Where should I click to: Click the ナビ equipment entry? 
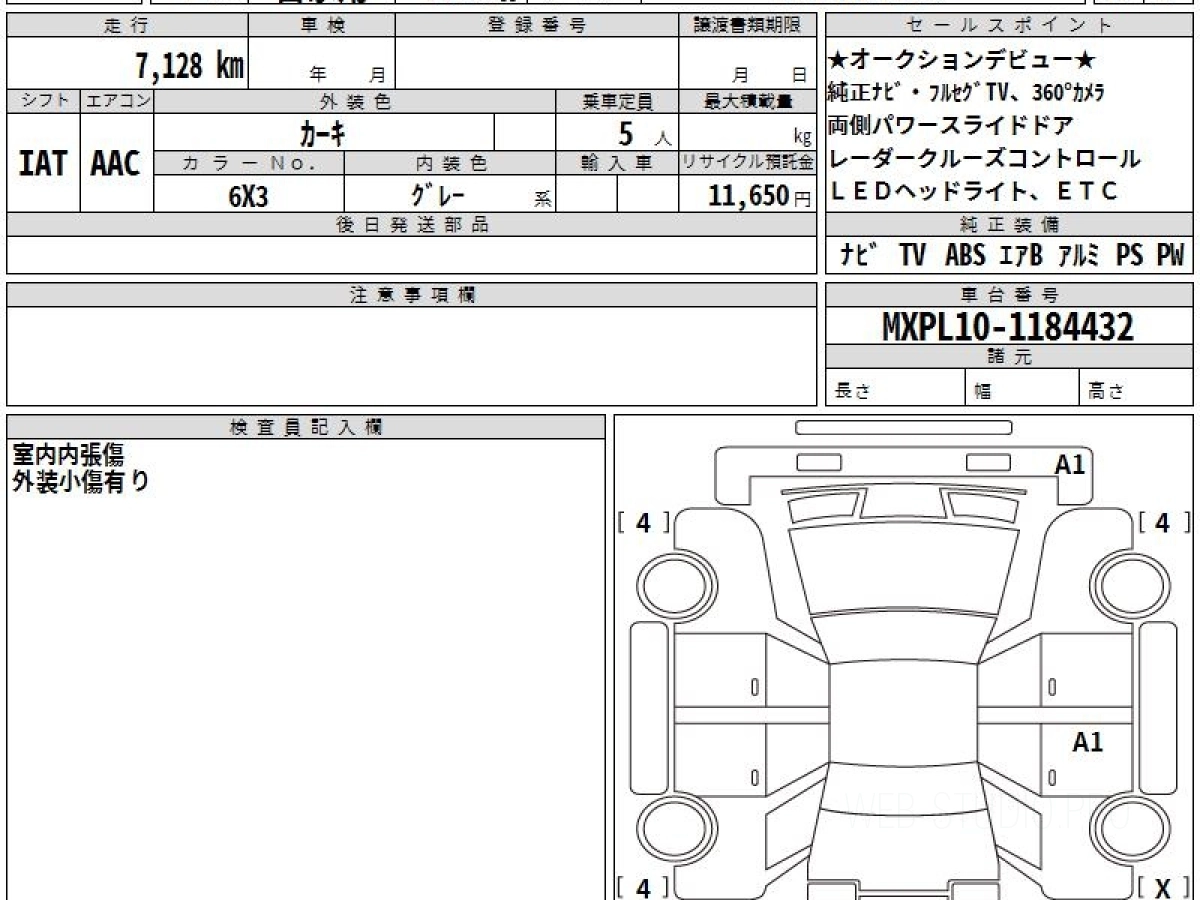[x=860, y=255]
